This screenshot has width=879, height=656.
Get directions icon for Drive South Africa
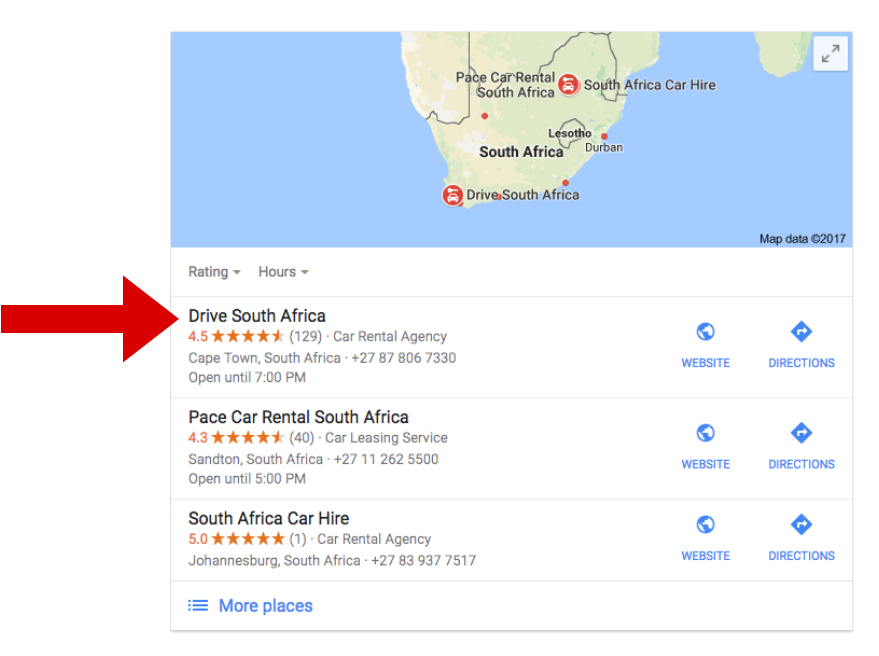(801, 331)
